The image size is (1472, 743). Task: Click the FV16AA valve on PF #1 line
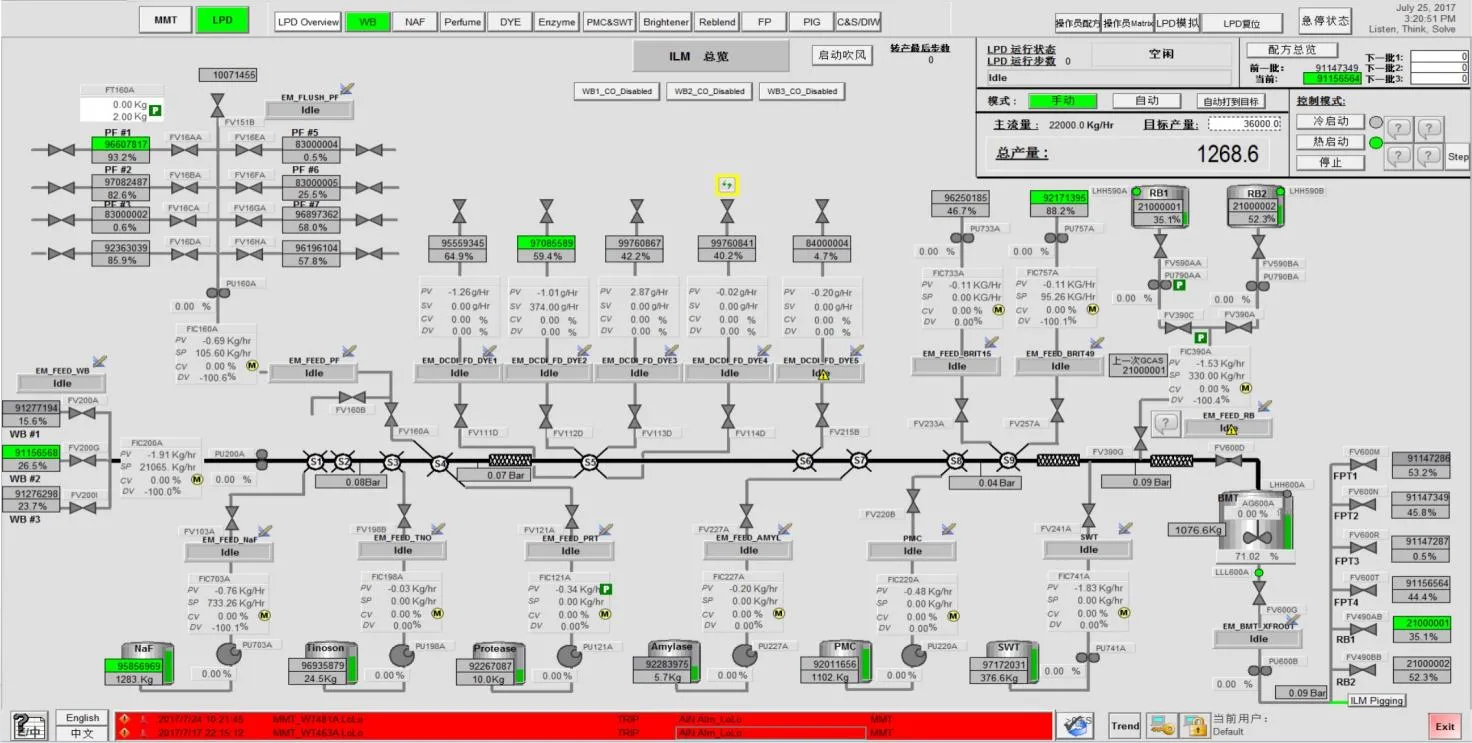pyautogui.click(x=184, y=150)
